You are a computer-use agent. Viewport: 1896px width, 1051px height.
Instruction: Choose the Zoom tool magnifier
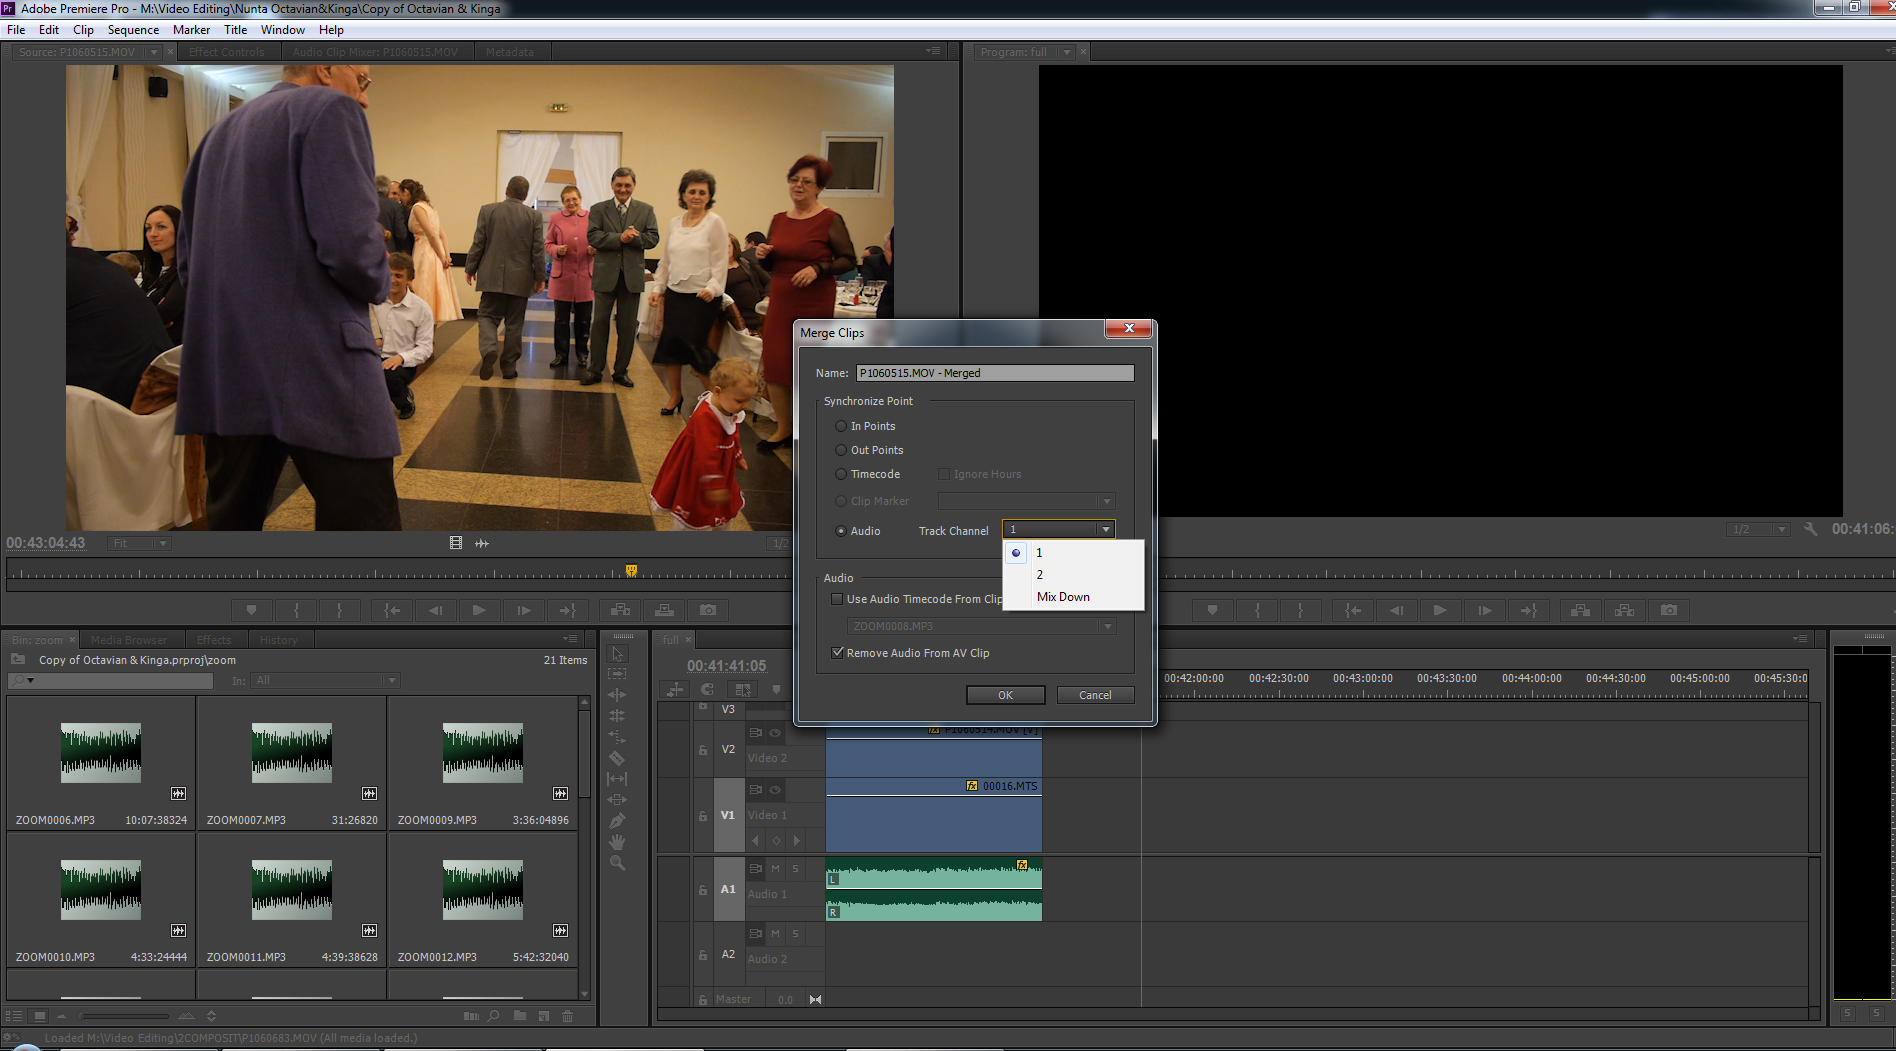(617, 863)
